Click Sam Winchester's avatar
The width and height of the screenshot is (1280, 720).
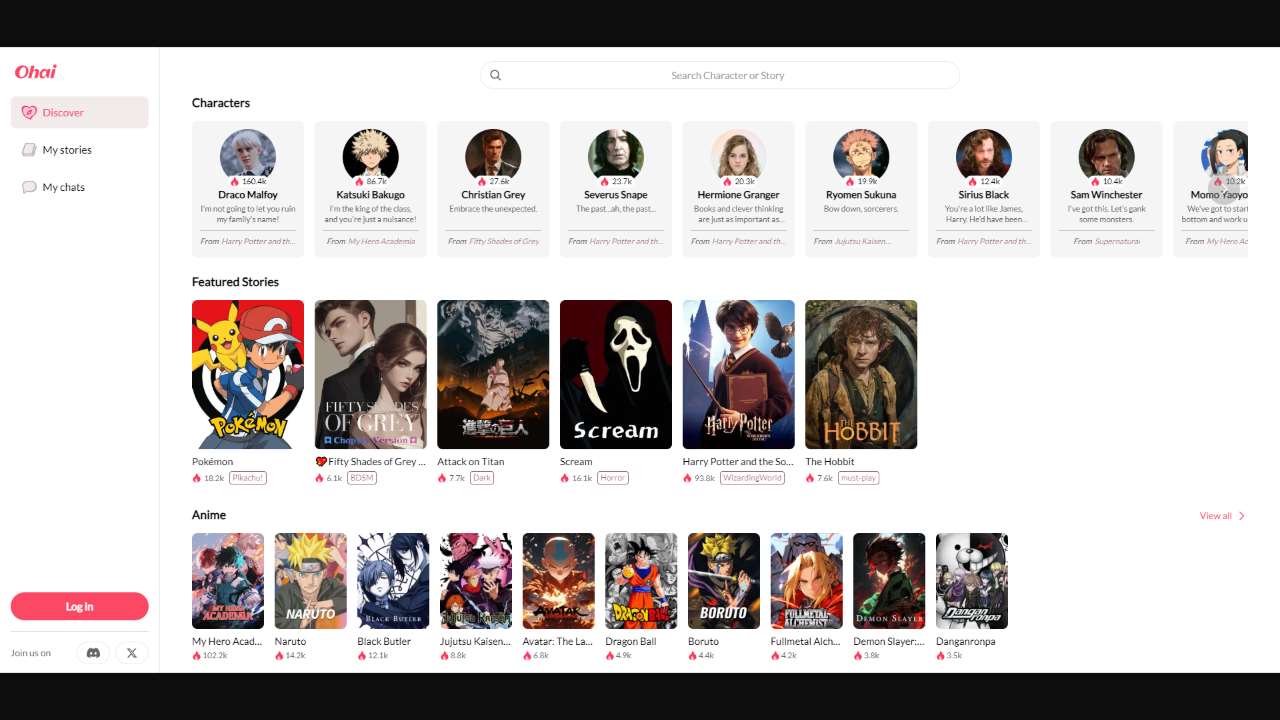pos(1106,155)
